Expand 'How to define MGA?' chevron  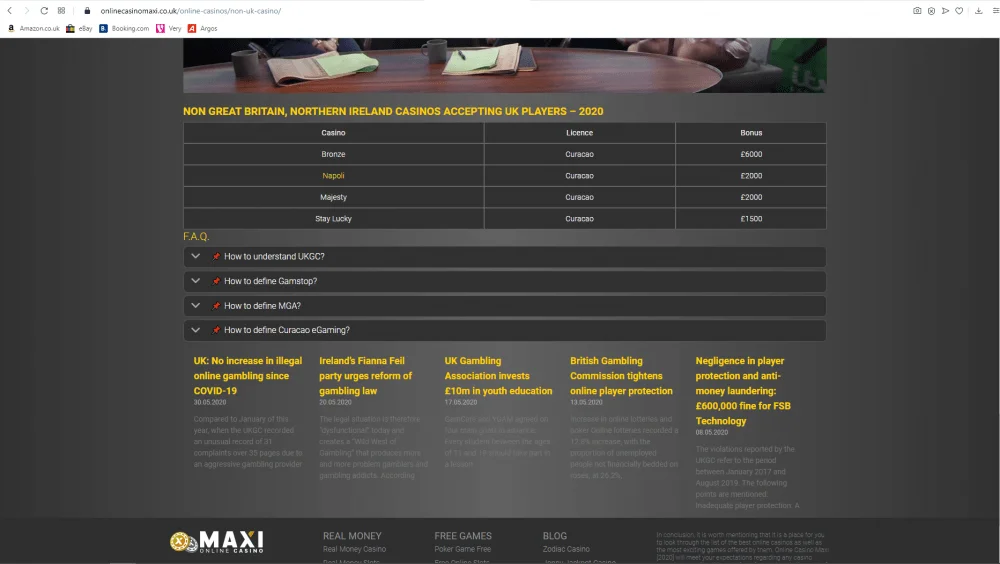pos(196,306)
